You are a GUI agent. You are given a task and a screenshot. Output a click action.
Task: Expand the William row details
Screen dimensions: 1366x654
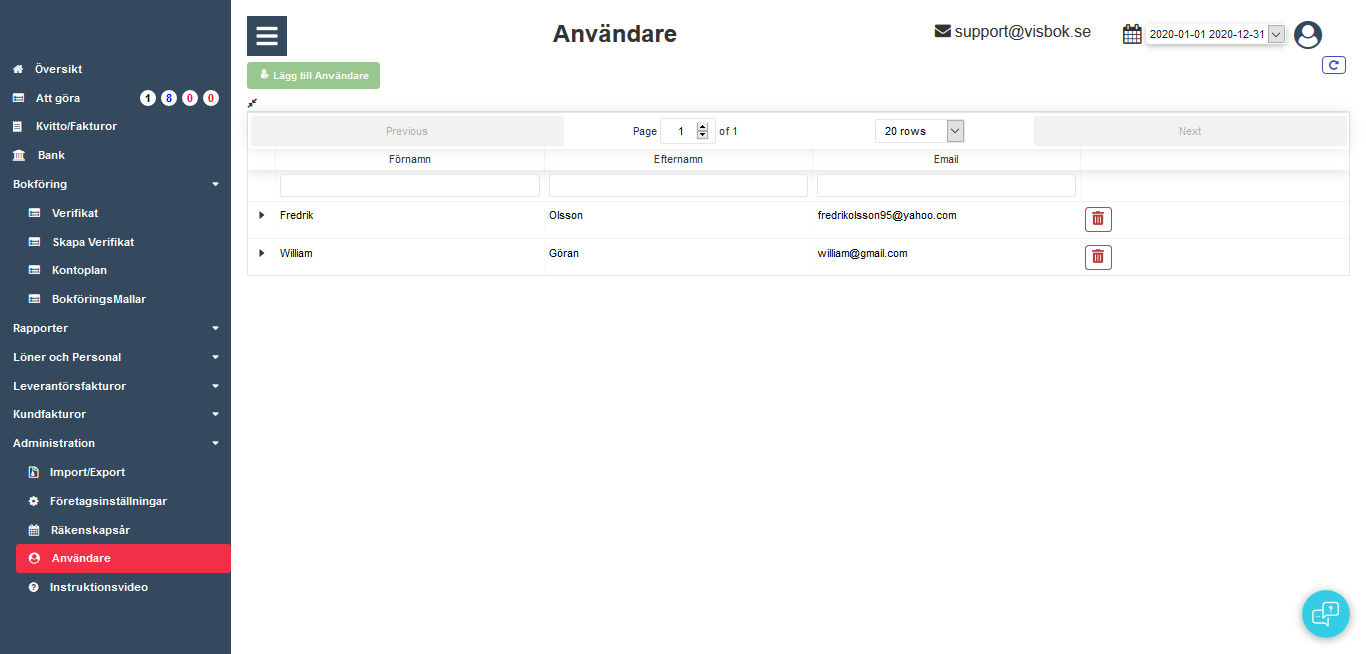point(262,253)
